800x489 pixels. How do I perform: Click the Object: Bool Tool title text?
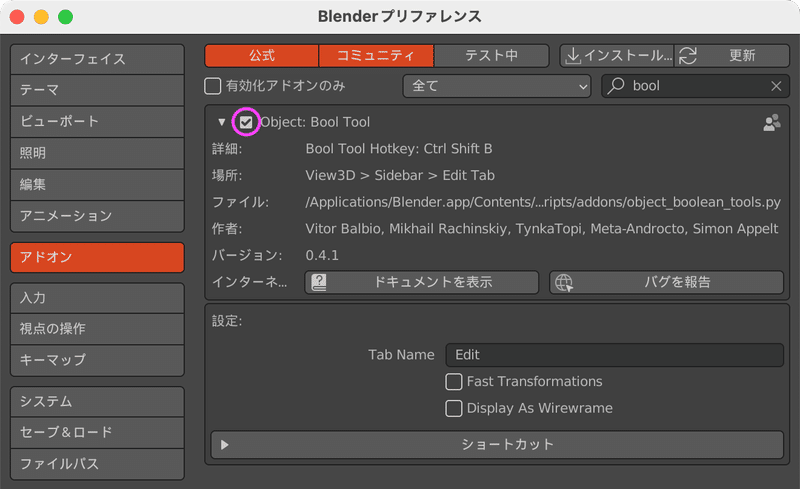[x=315, y=122]
